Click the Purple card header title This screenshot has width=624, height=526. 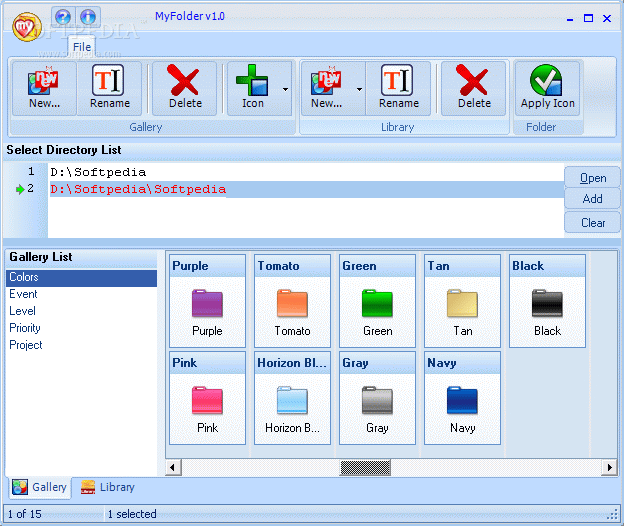click(190, 266)
